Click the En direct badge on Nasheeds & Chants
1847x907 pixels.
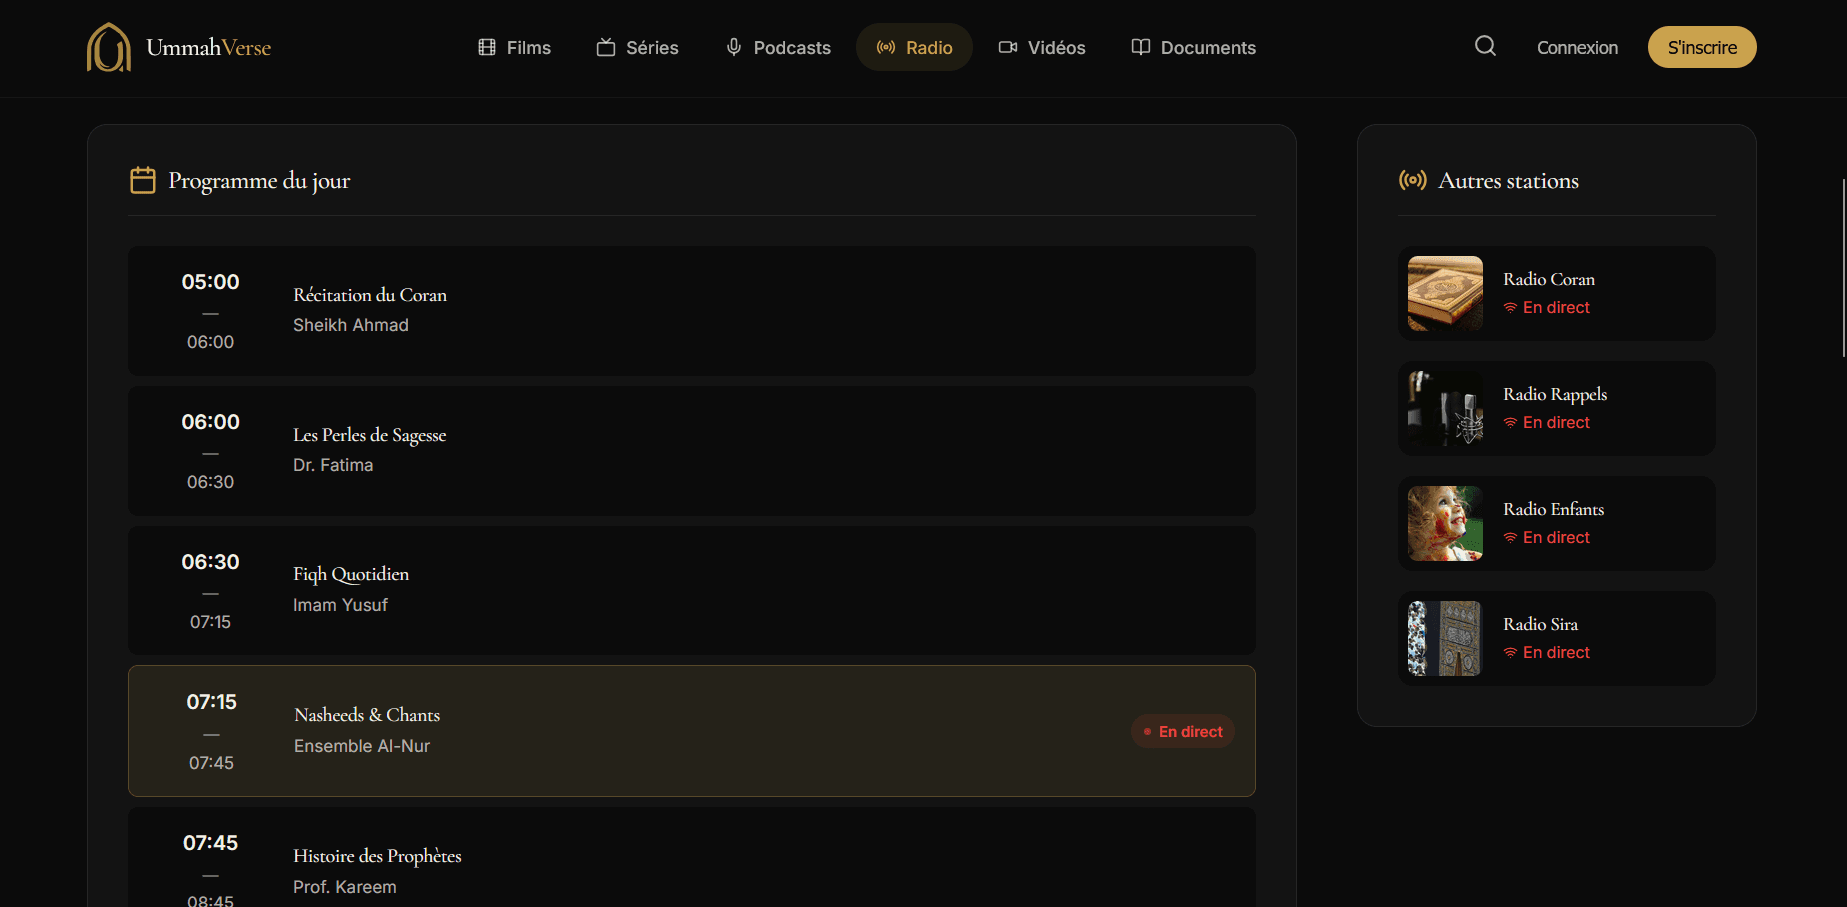[x=1183, y=731]
